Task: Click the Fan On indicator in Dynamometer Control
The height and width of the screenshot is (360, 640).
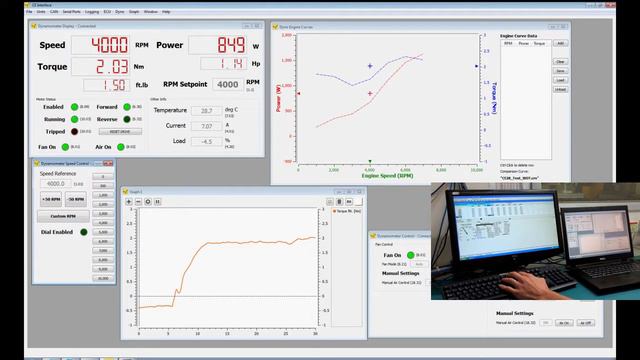Action: pyautogui.click(x=411, y=255)
